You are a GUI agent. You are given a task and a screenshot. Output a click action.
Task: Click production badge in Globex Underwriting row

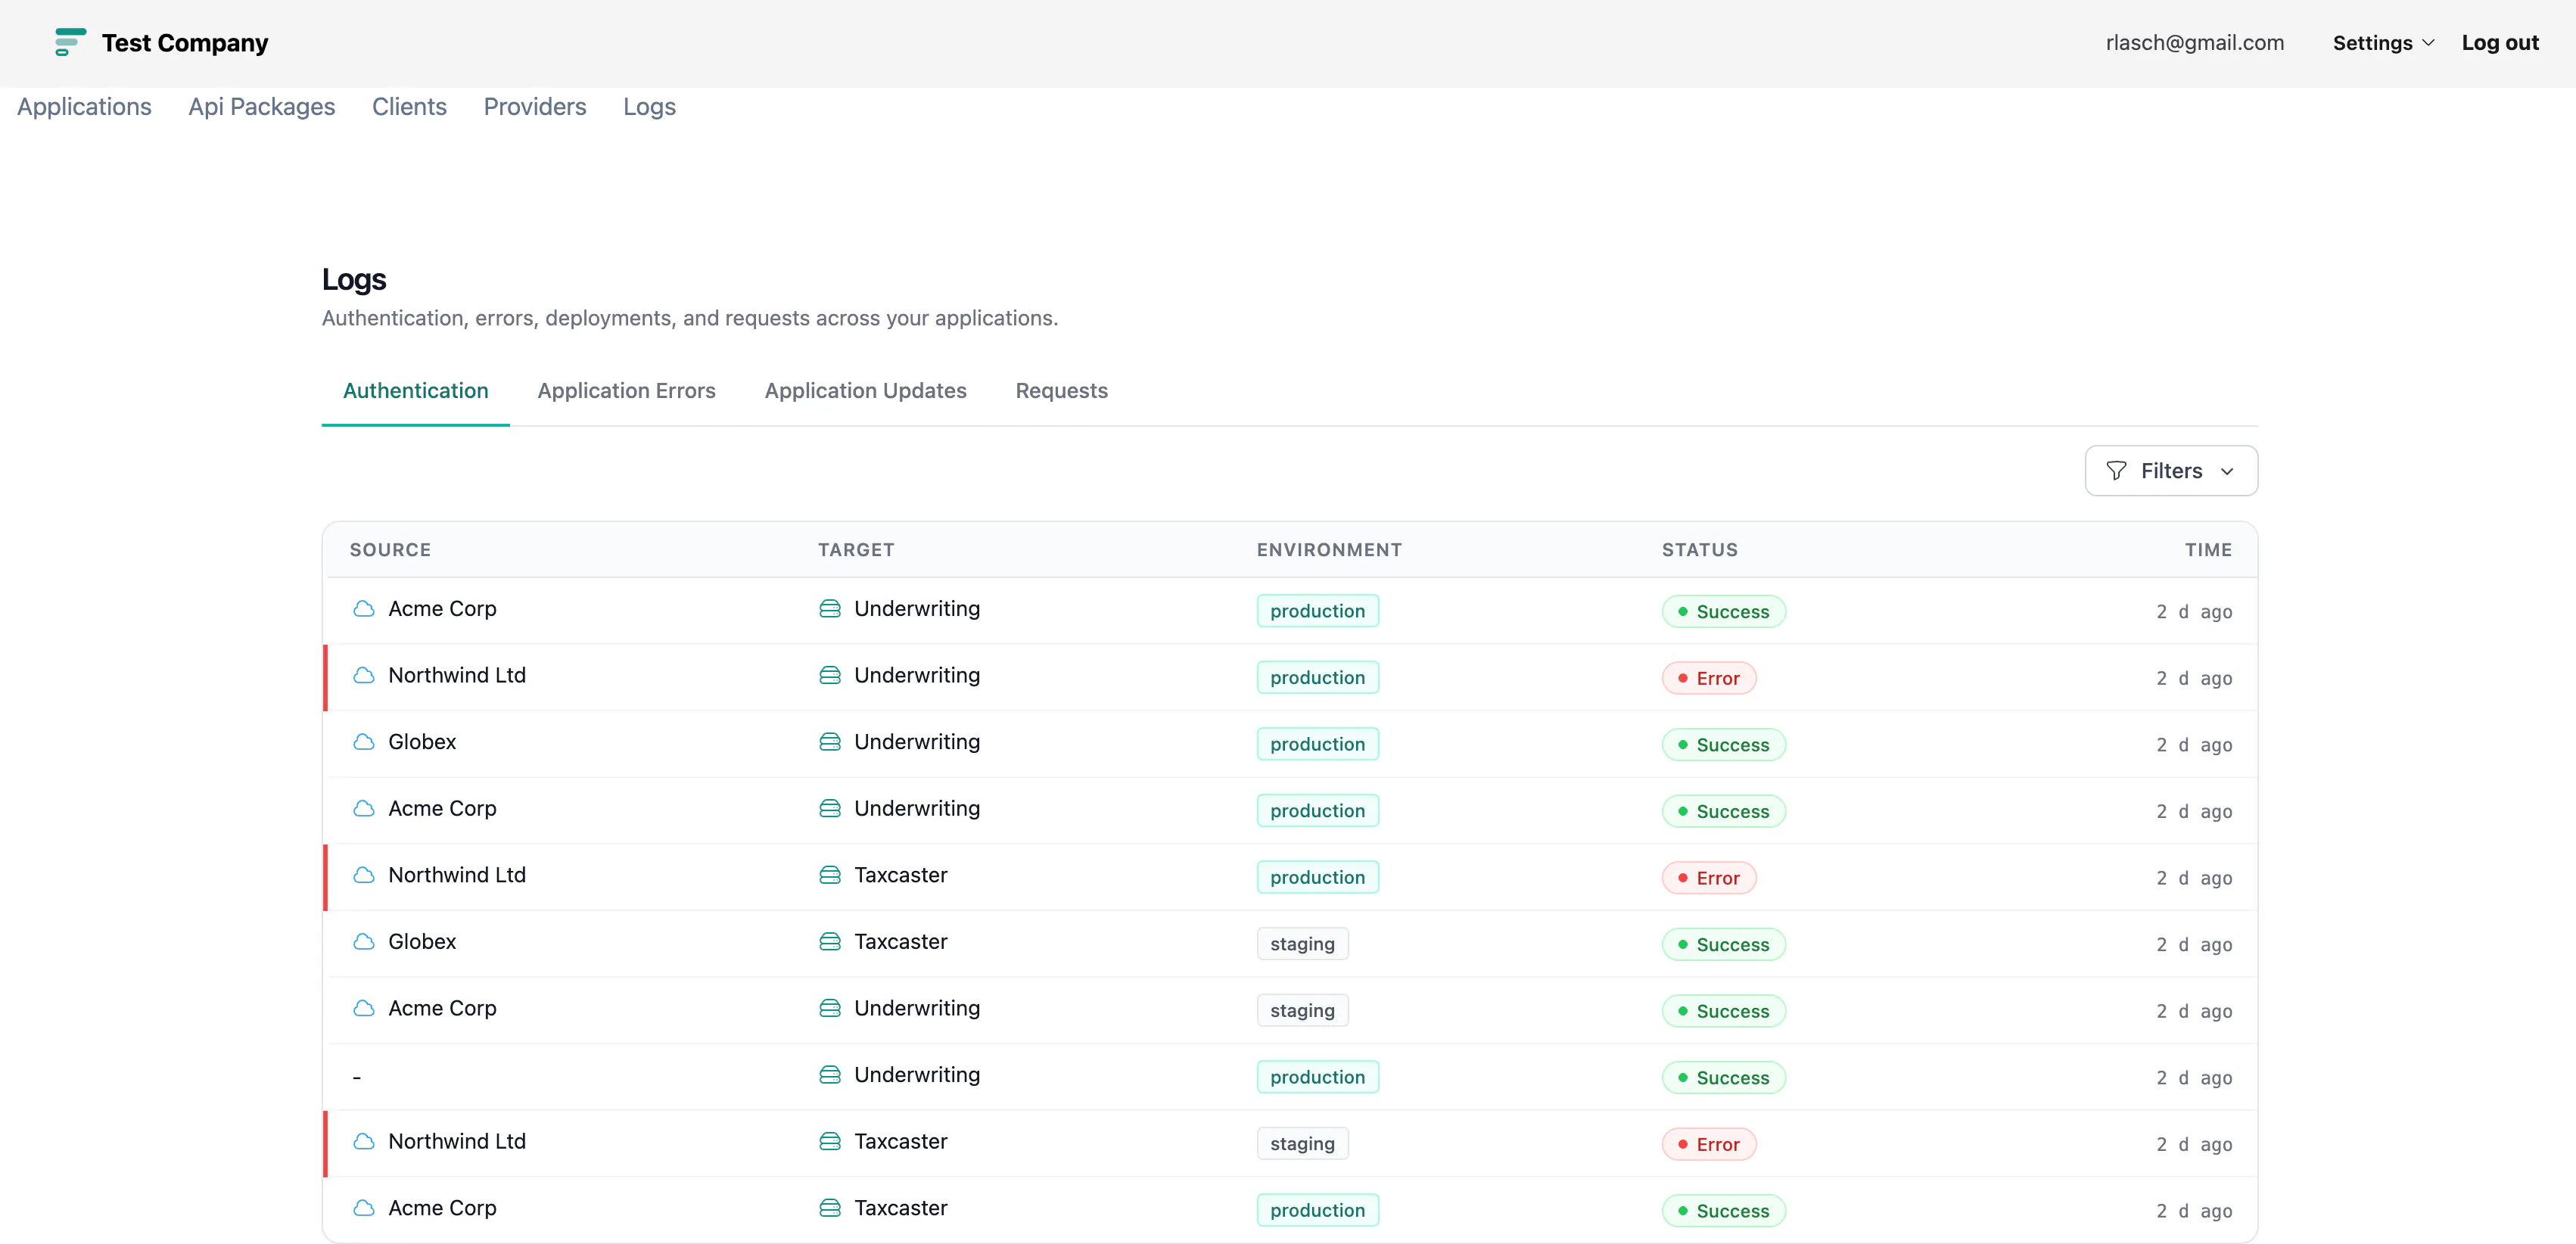point(1317,744)
